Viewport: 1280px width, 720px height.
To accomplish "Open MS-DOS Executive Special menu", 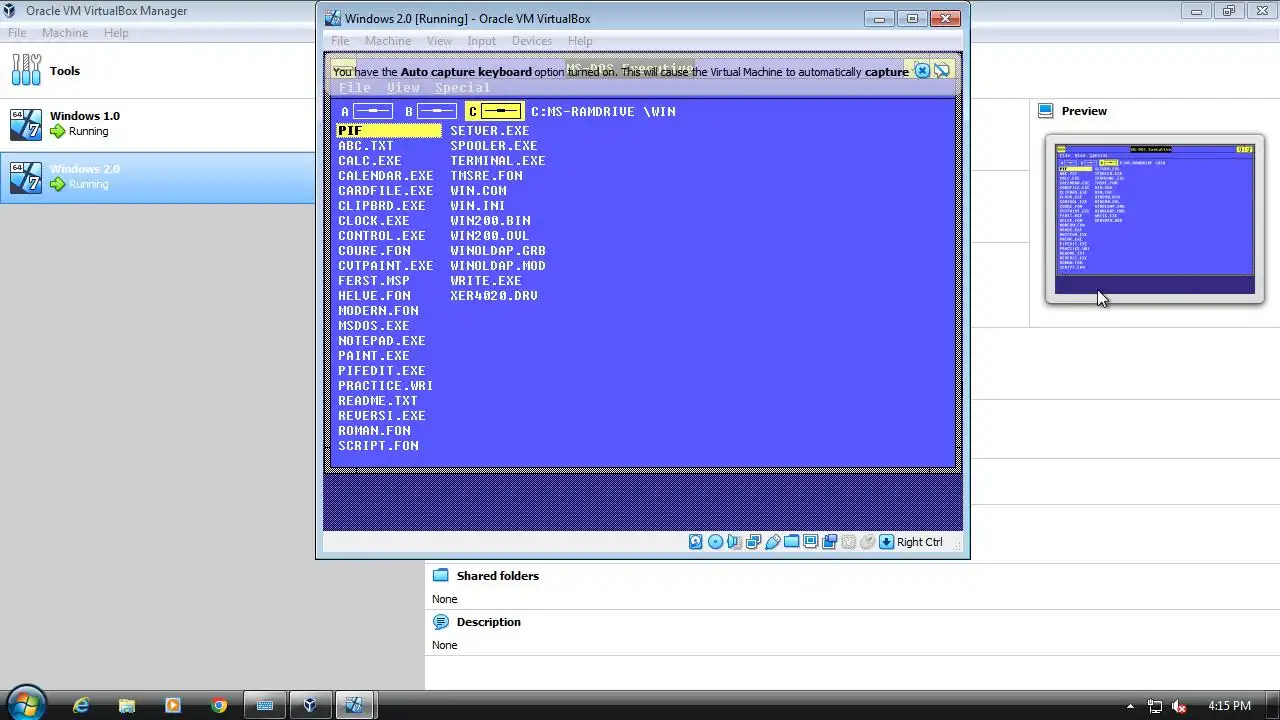I will 462,88.
